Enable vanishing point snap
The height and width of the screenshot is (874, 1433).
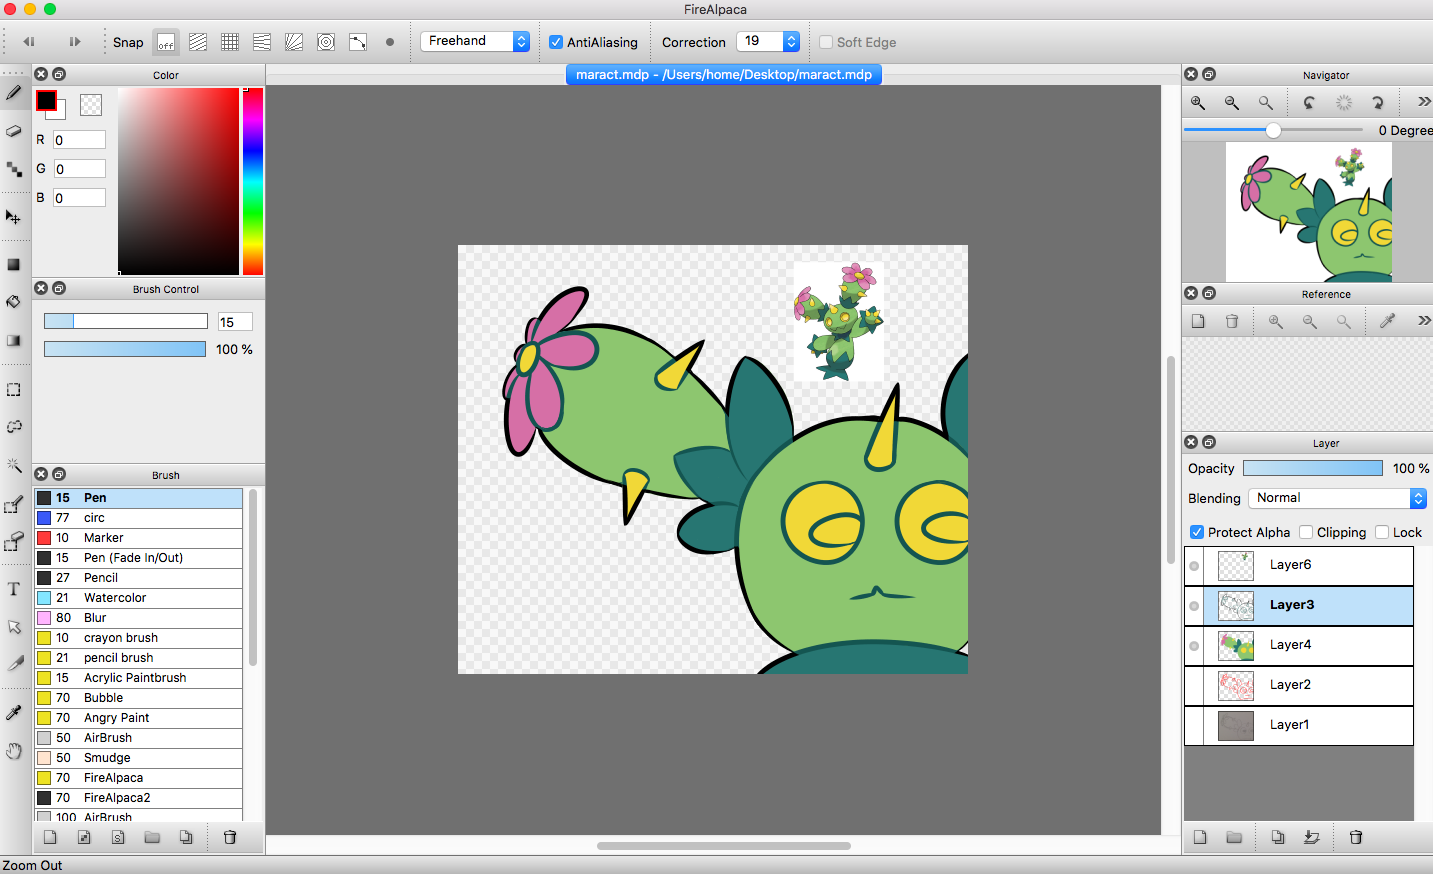click(x=262, y=42)
